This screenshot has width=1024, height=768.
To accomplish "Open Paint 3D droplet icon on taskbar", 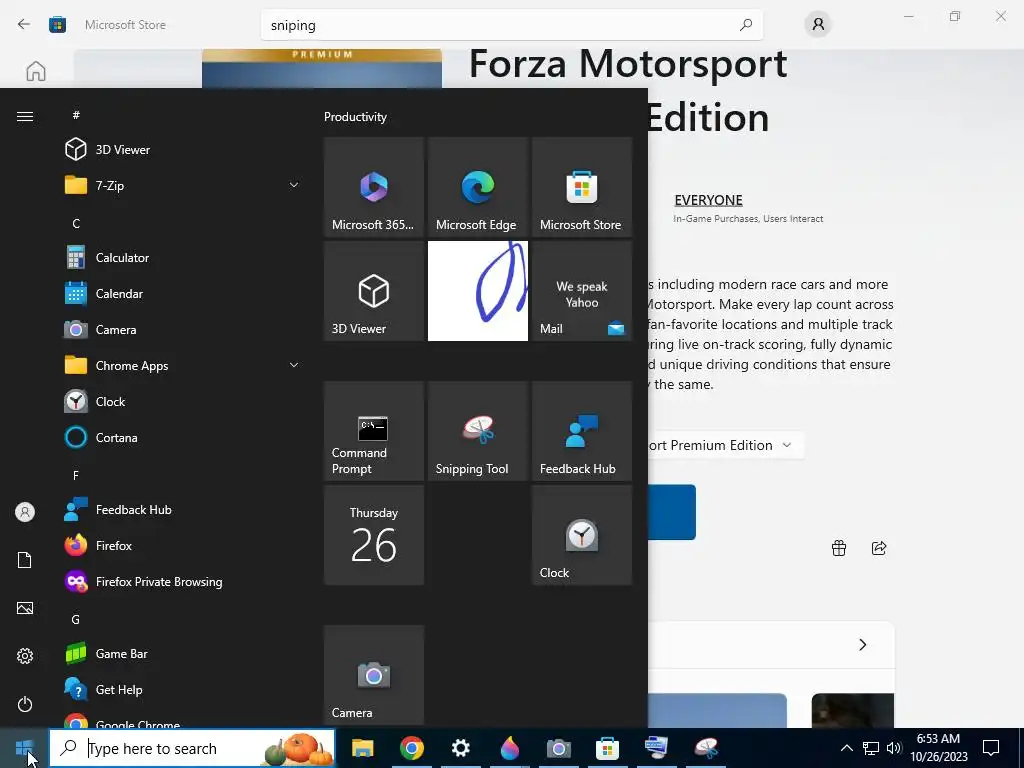I will [509, 748].
